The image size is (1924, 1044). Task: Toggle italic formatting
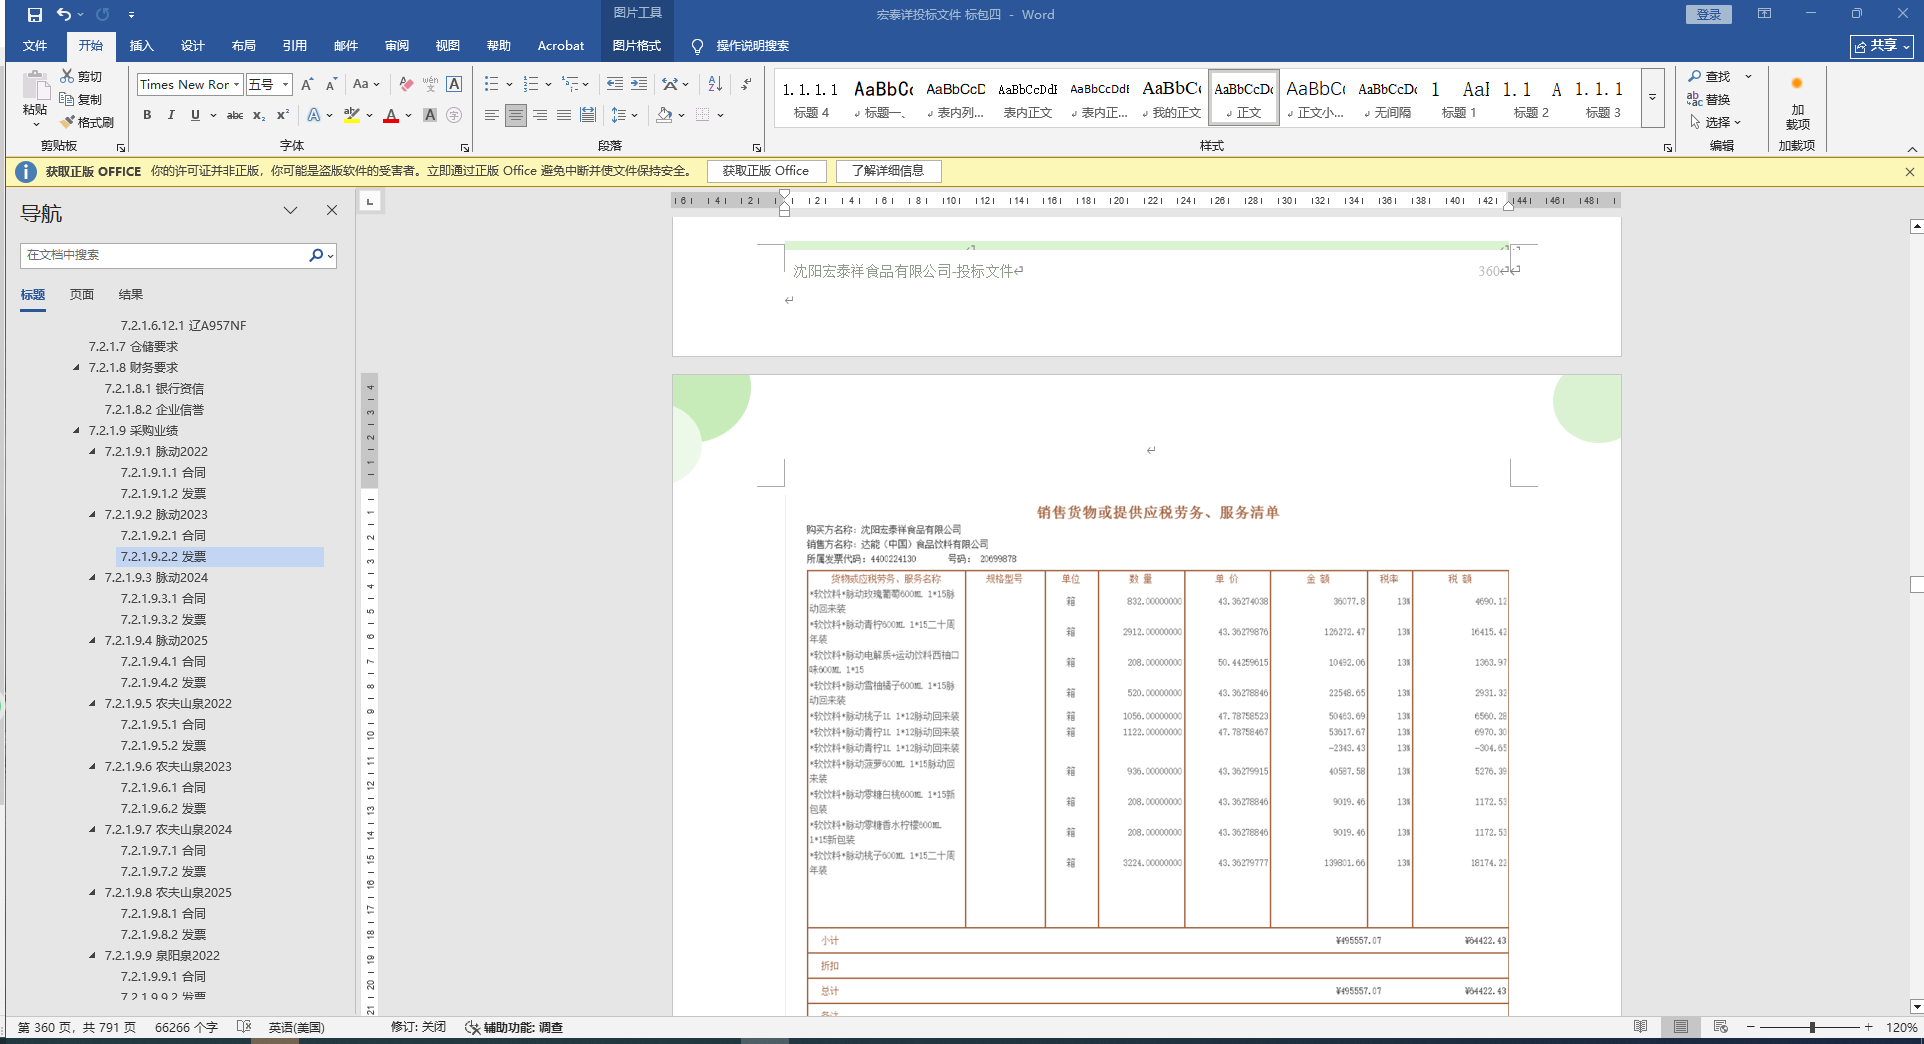tap(171, 116)
